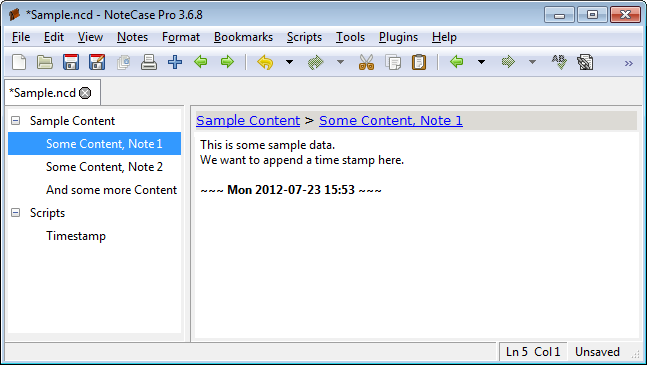647x365 pixels.
Task: Maximize the NoteCase Pro window
Action: [592, 15]
